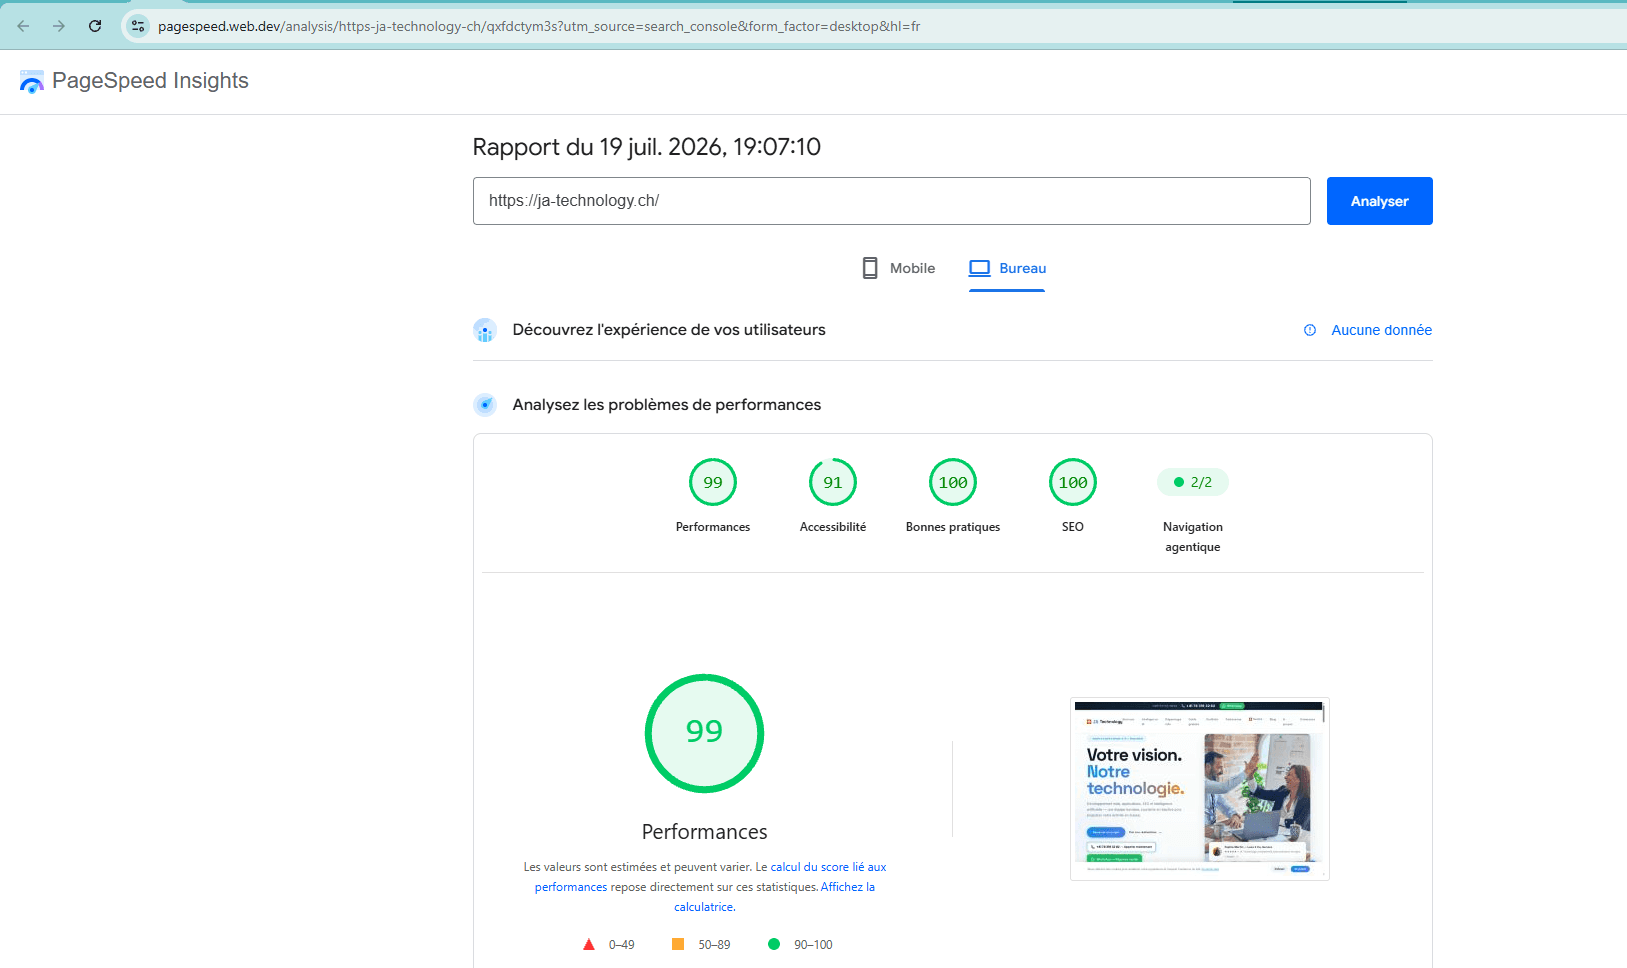Open site information icon in address bar
This screenshot has width=1627, height=968.
click(x=138, y=26)
